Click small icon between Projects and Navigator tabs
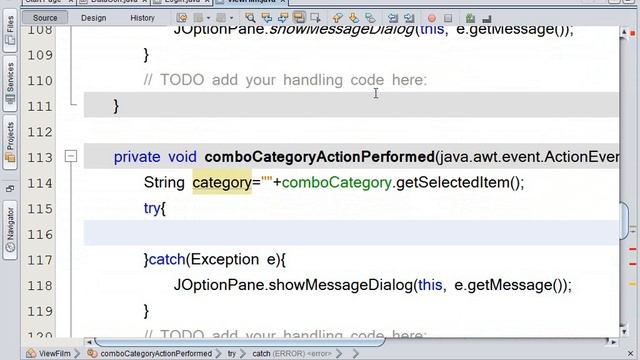This screenshot has width=640, height=360. [10, 188]
